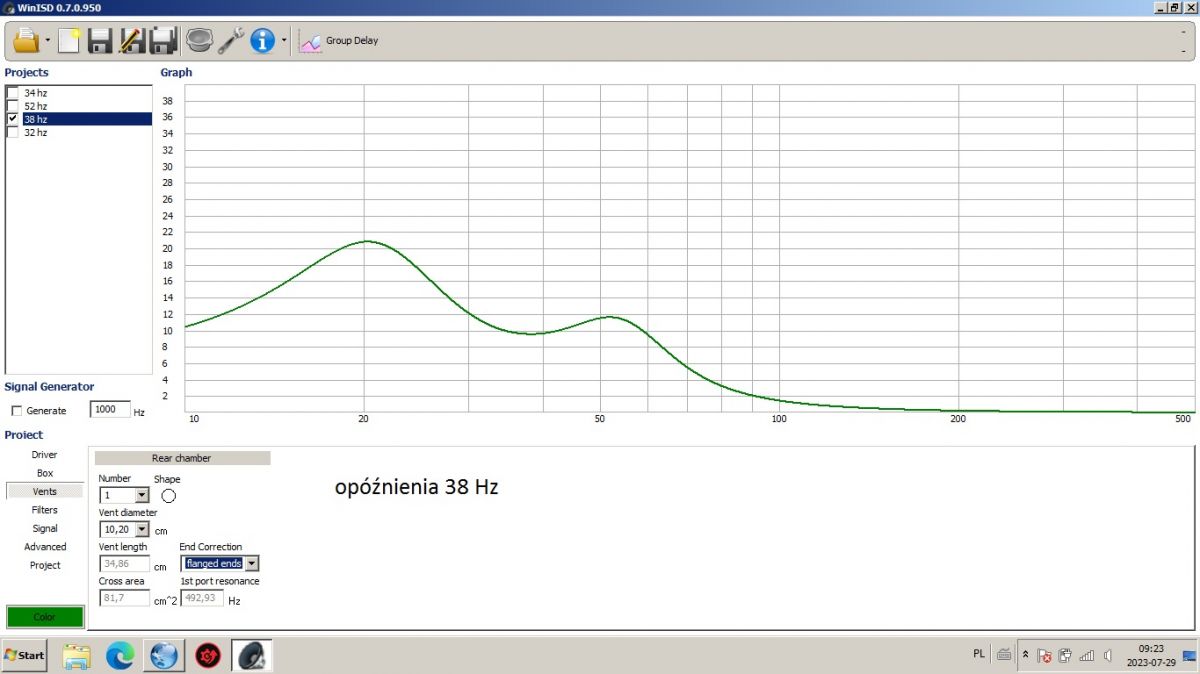Select the 34 hz project row
The width and height of the screenshot is (1200, 674).
[86, 93]
